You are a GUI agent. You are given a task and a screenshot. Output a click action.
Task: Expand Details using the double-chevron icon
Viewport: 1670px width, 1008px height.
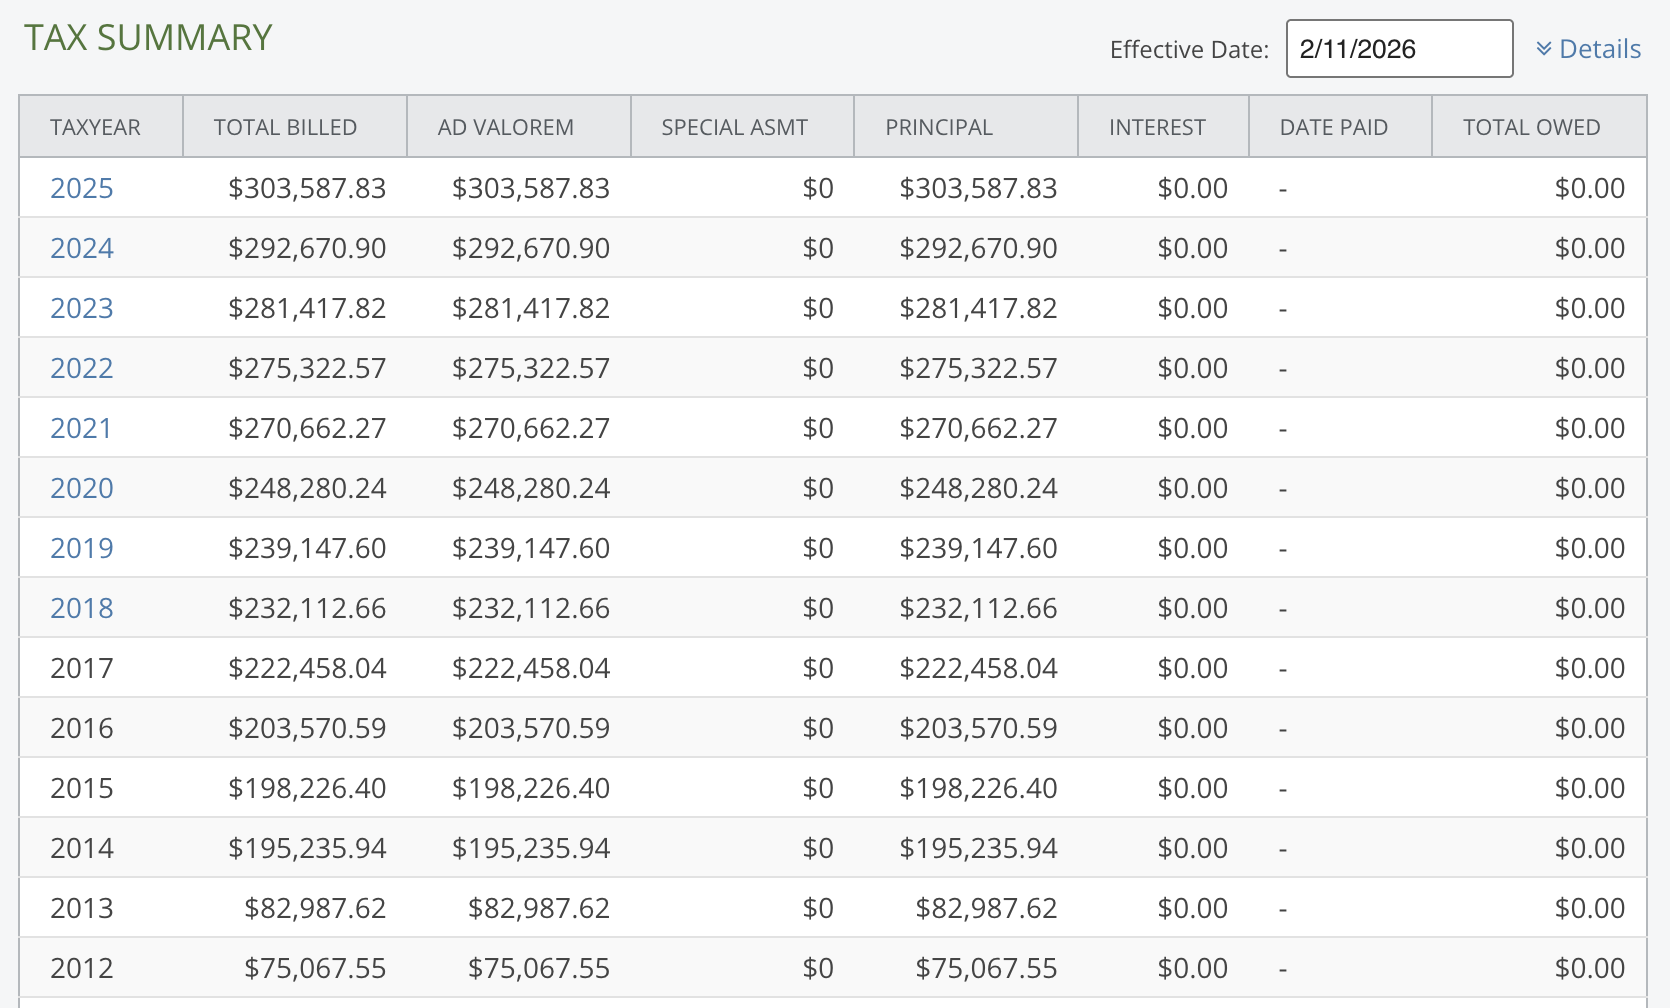pos(1546,48)
